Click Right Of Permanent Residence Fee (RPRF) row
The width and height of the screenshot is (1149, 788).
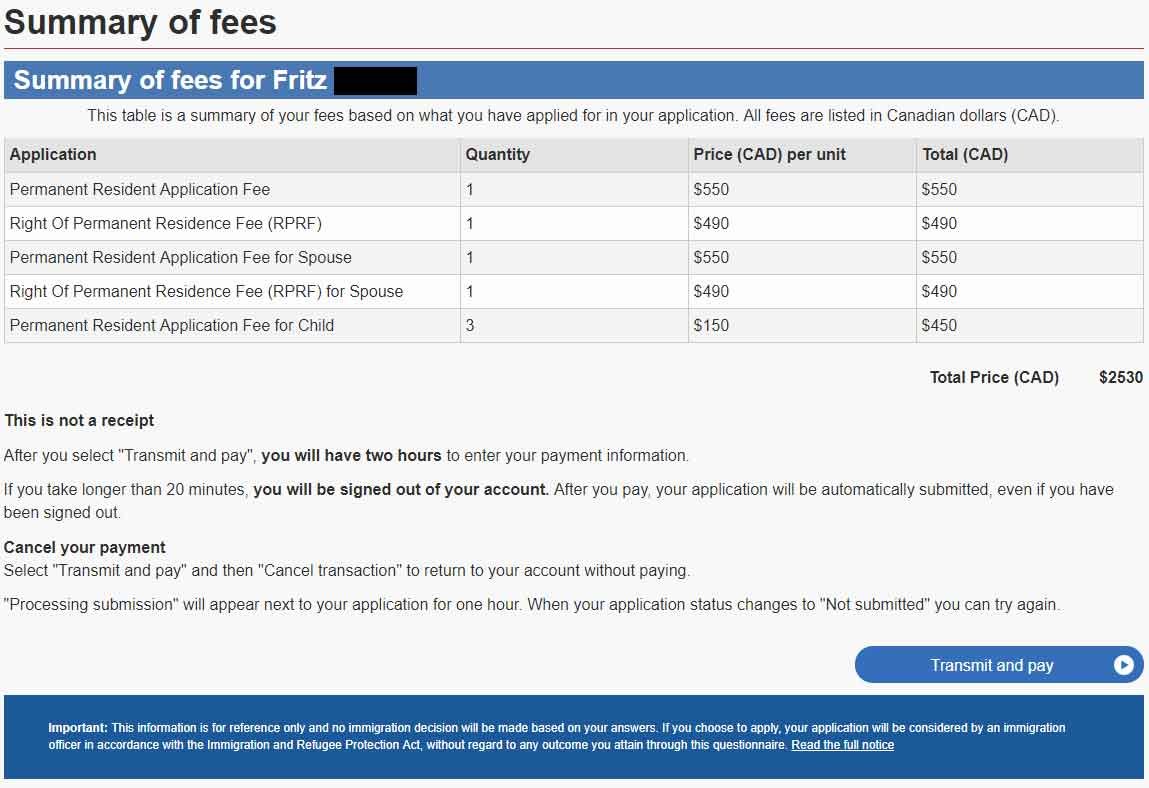point(574,224)
